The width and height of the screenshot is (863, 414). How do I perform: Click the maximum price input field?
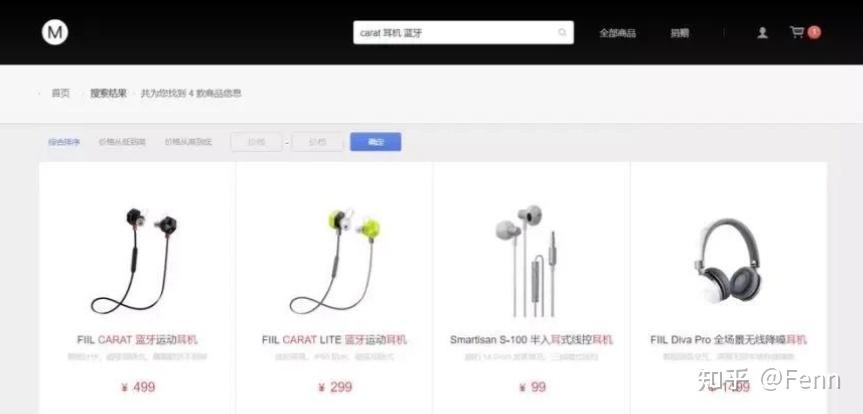coord(318,142)
